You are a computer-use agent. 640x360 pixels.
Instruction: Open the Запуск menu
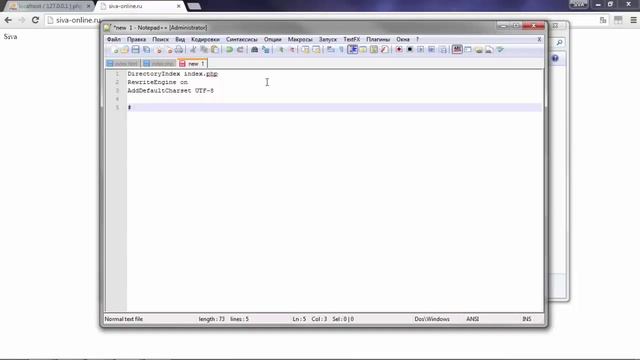[x=328, y=39]
